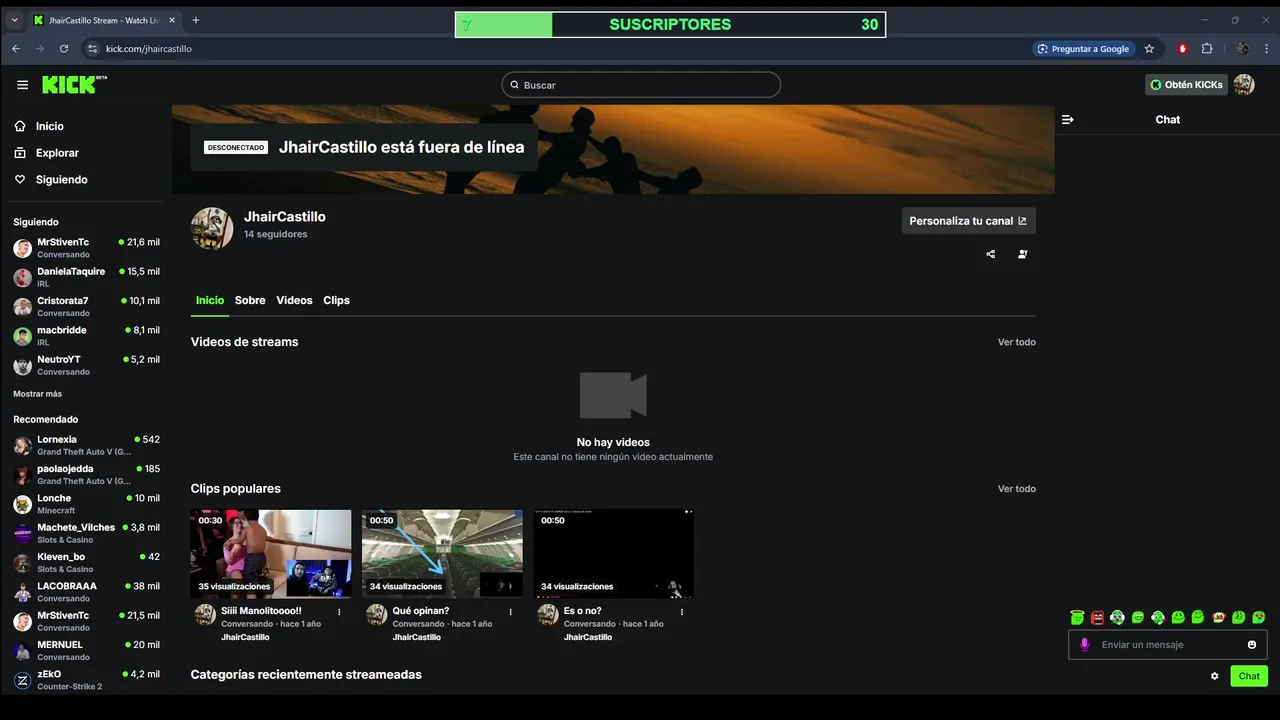Reload the page with browser refresh
Image resolution: width=1280 pixels, height=720 pixels.
[64, 48]
